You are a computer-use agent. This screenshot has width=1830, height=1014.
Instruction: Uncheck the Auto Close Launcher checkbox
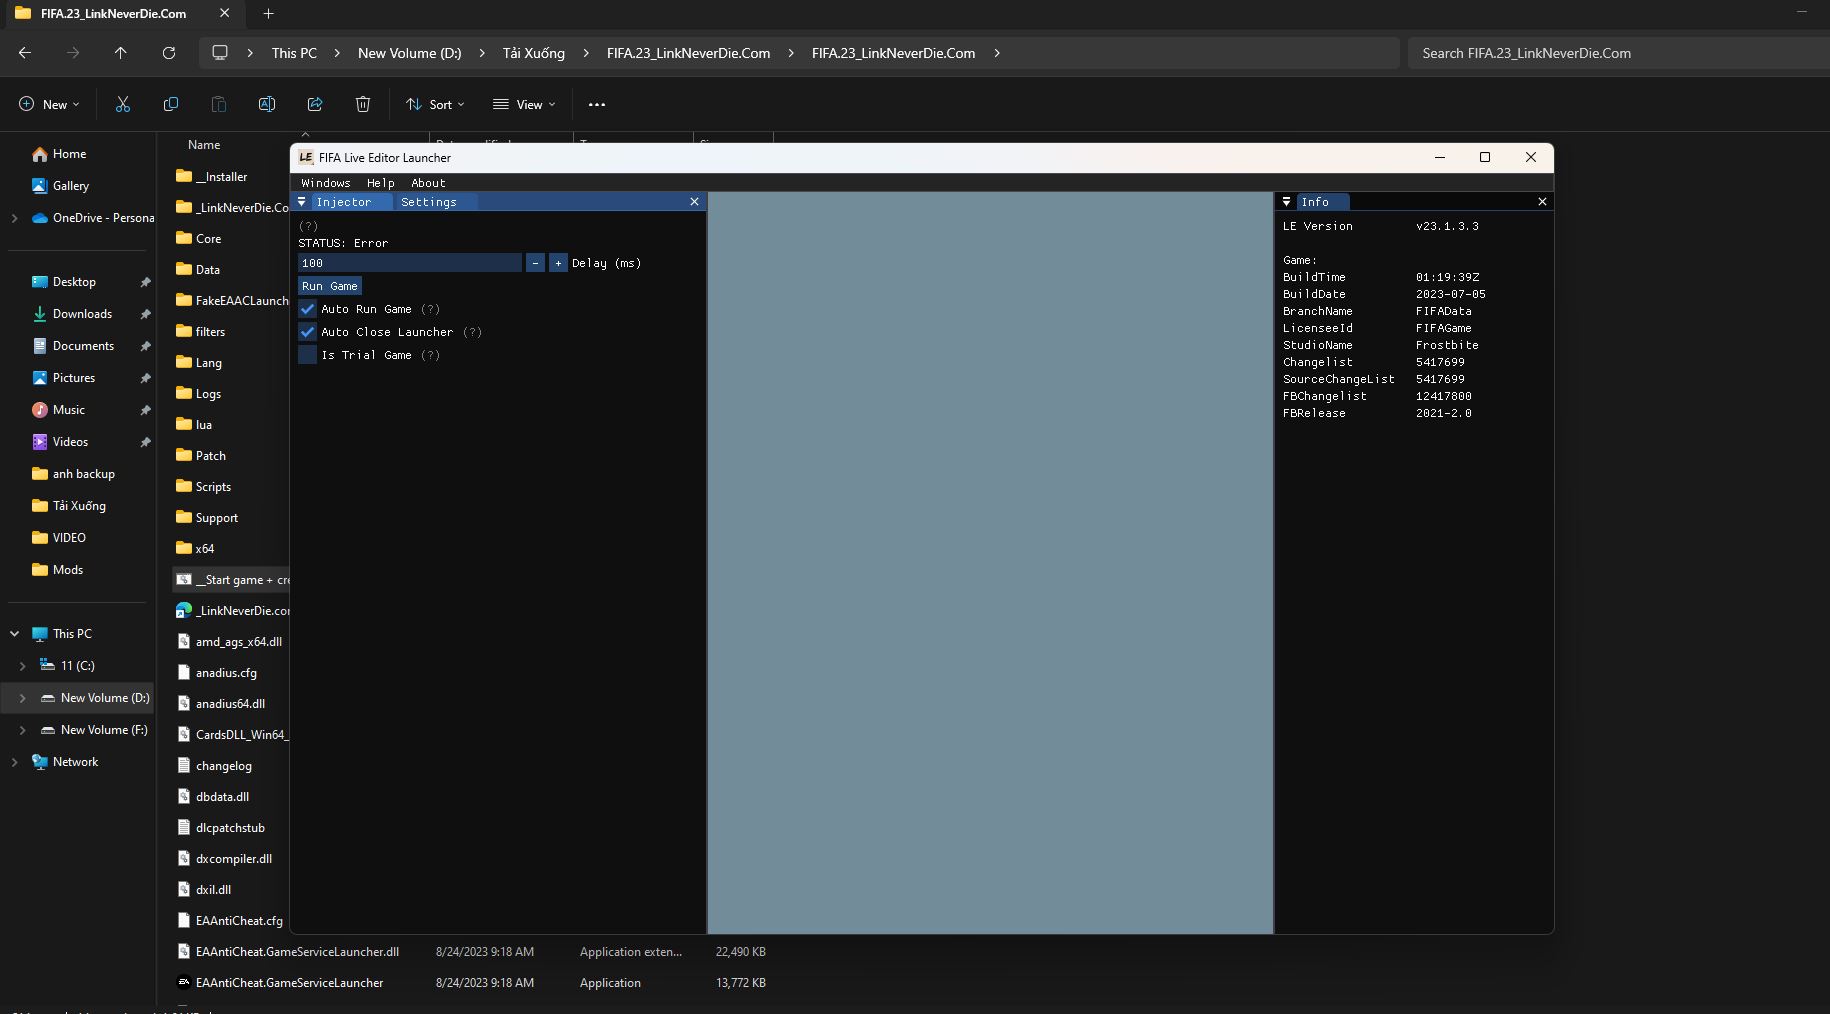[x=308, y=332]
